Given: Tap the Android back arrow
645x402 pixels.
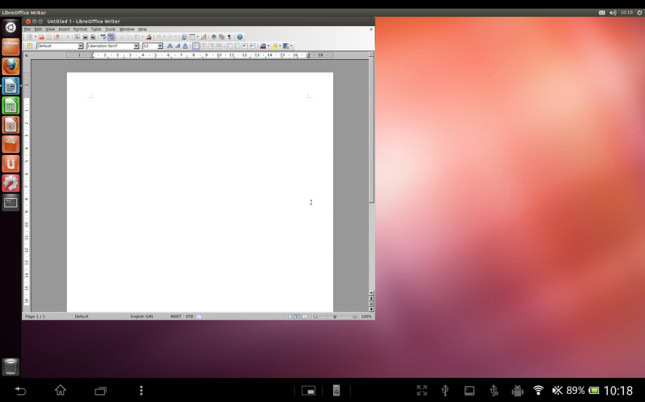Looking at the screenshot, I should 20,390.
